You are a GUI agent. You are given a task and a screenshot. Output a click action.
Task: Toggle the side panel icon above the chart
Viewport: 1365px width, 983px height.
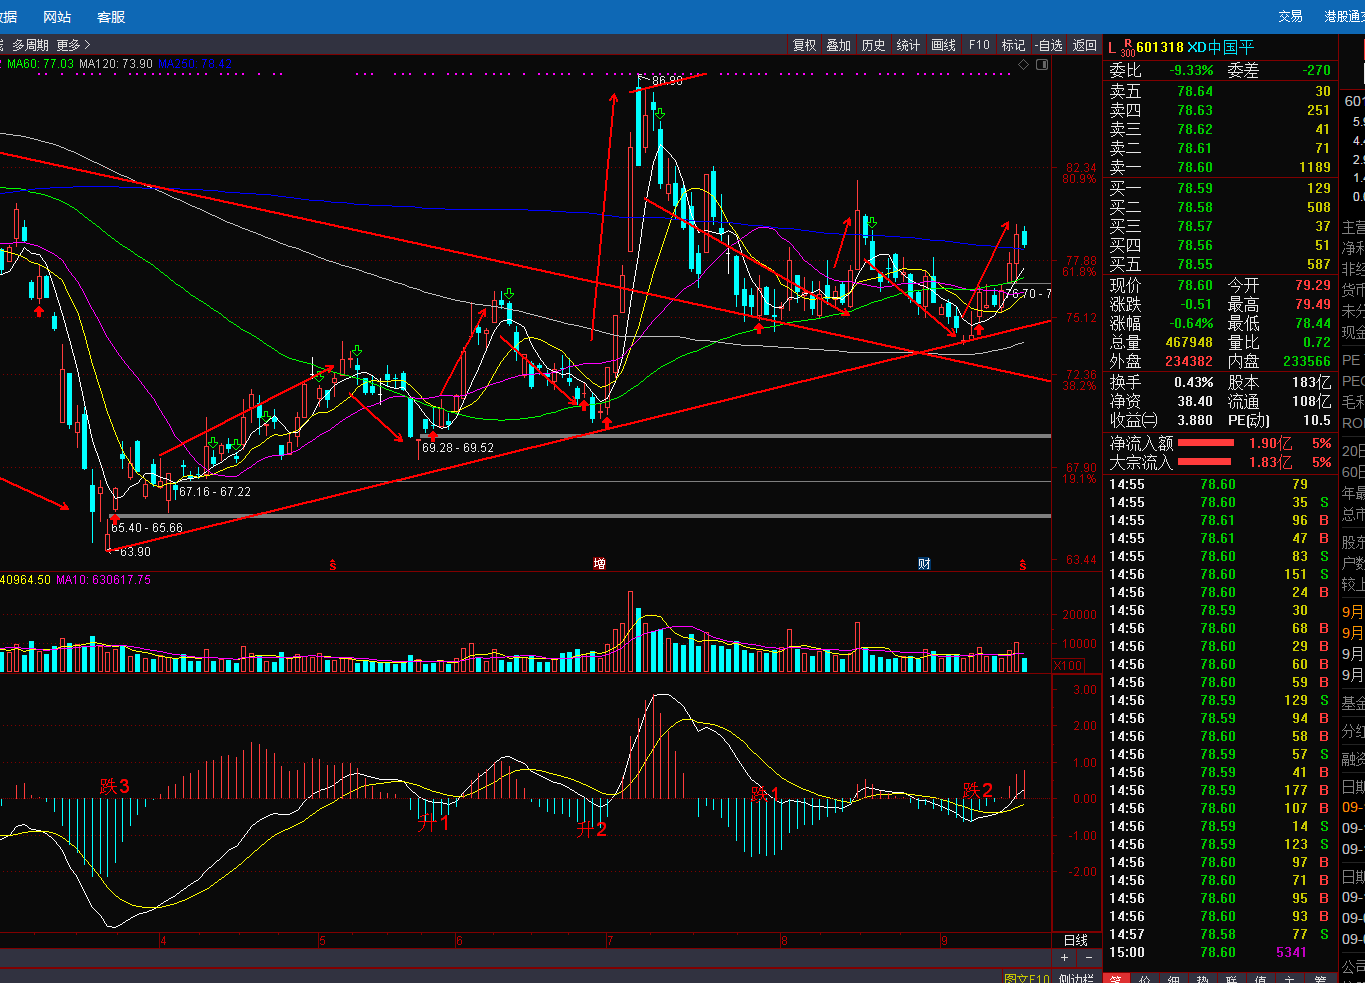point(1043,64)
